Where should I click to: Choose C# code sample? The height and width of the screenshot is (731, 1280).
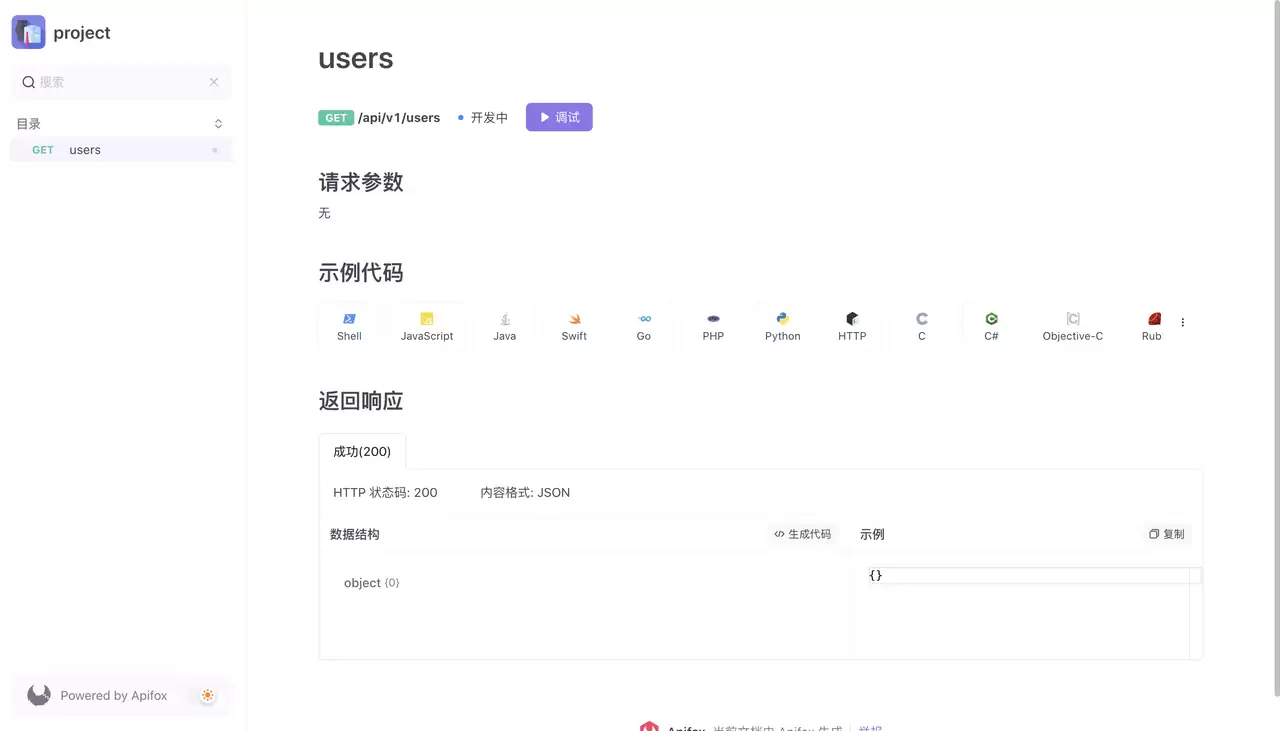click(991, 327)
